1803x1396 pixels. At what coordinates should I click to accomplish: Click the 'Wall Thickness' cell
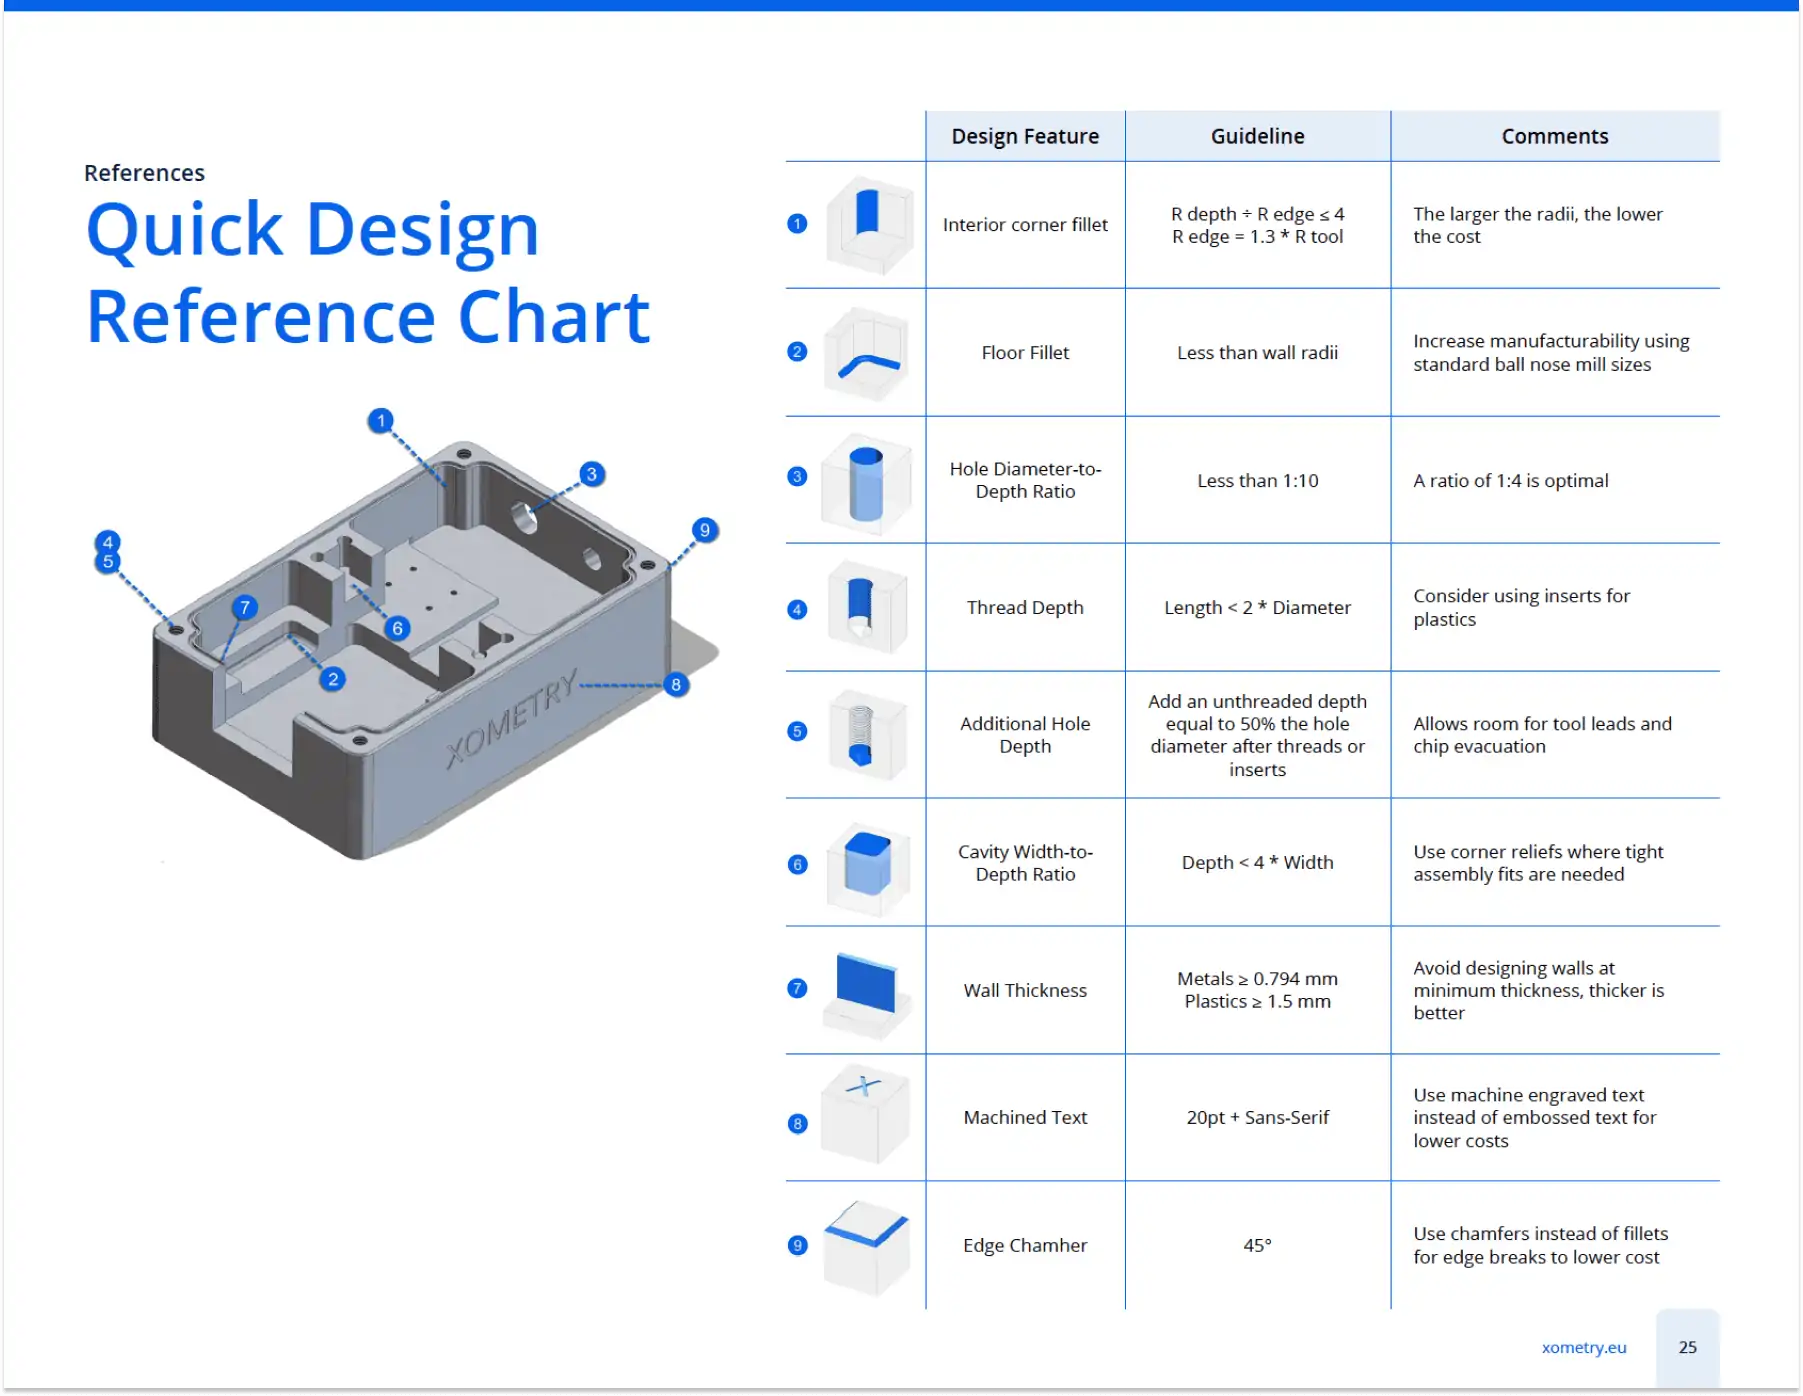coord(1025,991)
